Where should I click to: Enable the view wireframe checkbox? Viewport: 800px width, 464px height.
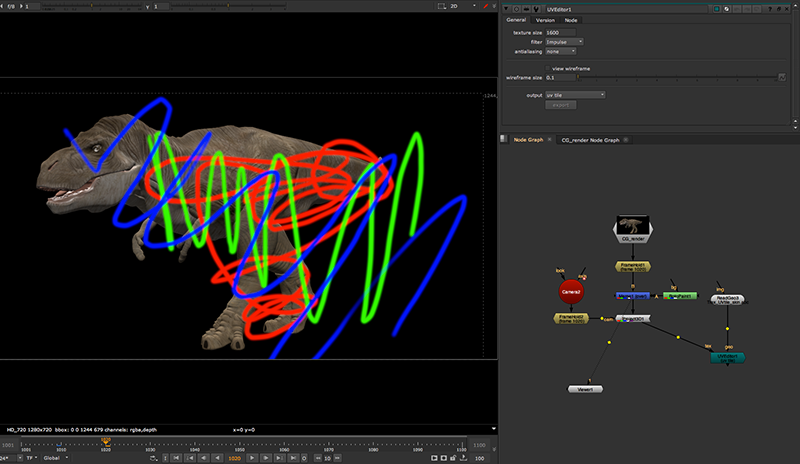(547, 68)
